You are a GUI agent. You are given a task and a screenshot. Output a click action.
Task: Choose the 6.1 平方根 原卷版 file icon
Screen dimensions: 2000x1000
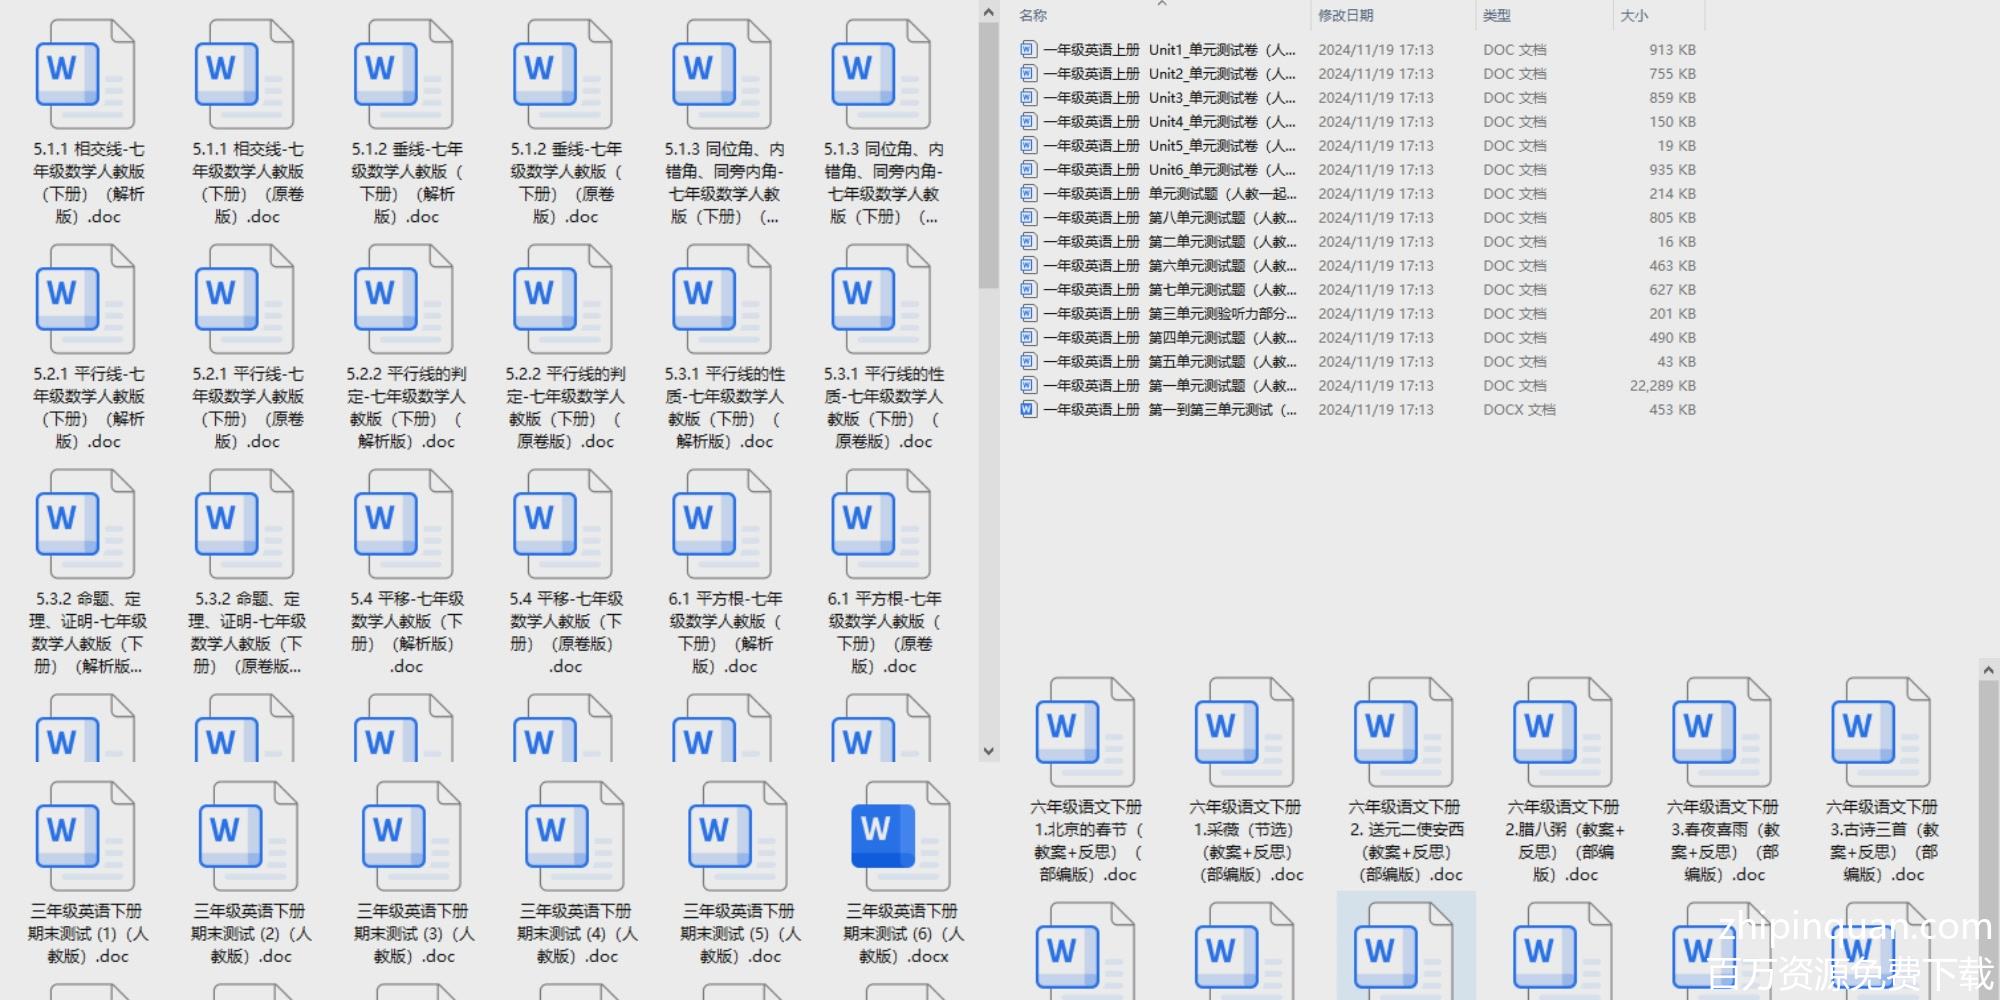(881, 525)
